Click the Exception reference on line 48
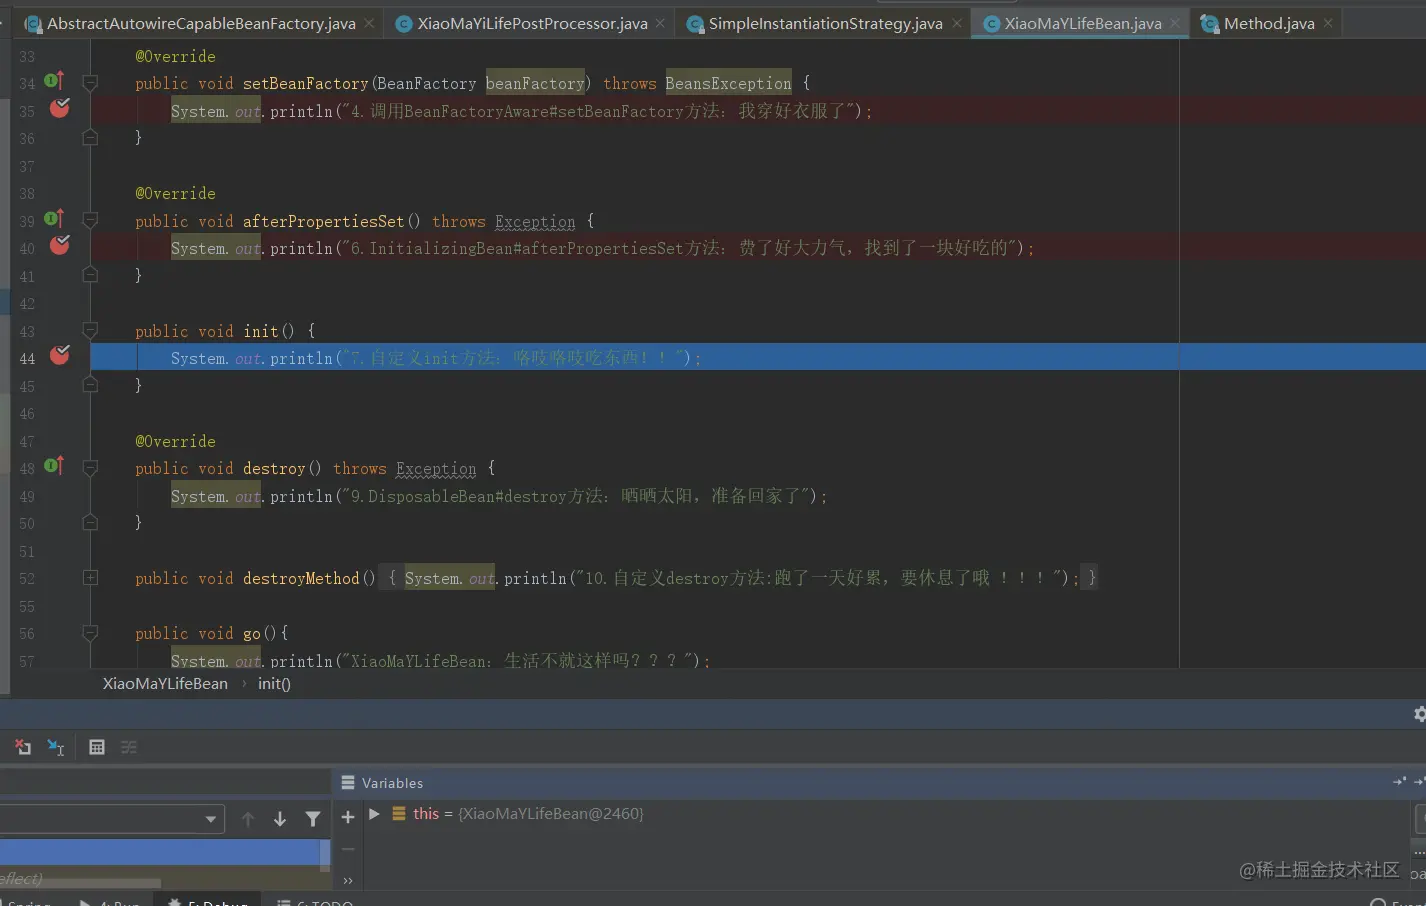The height and width of the screenshot is (906, 1426). click(436, 468)
